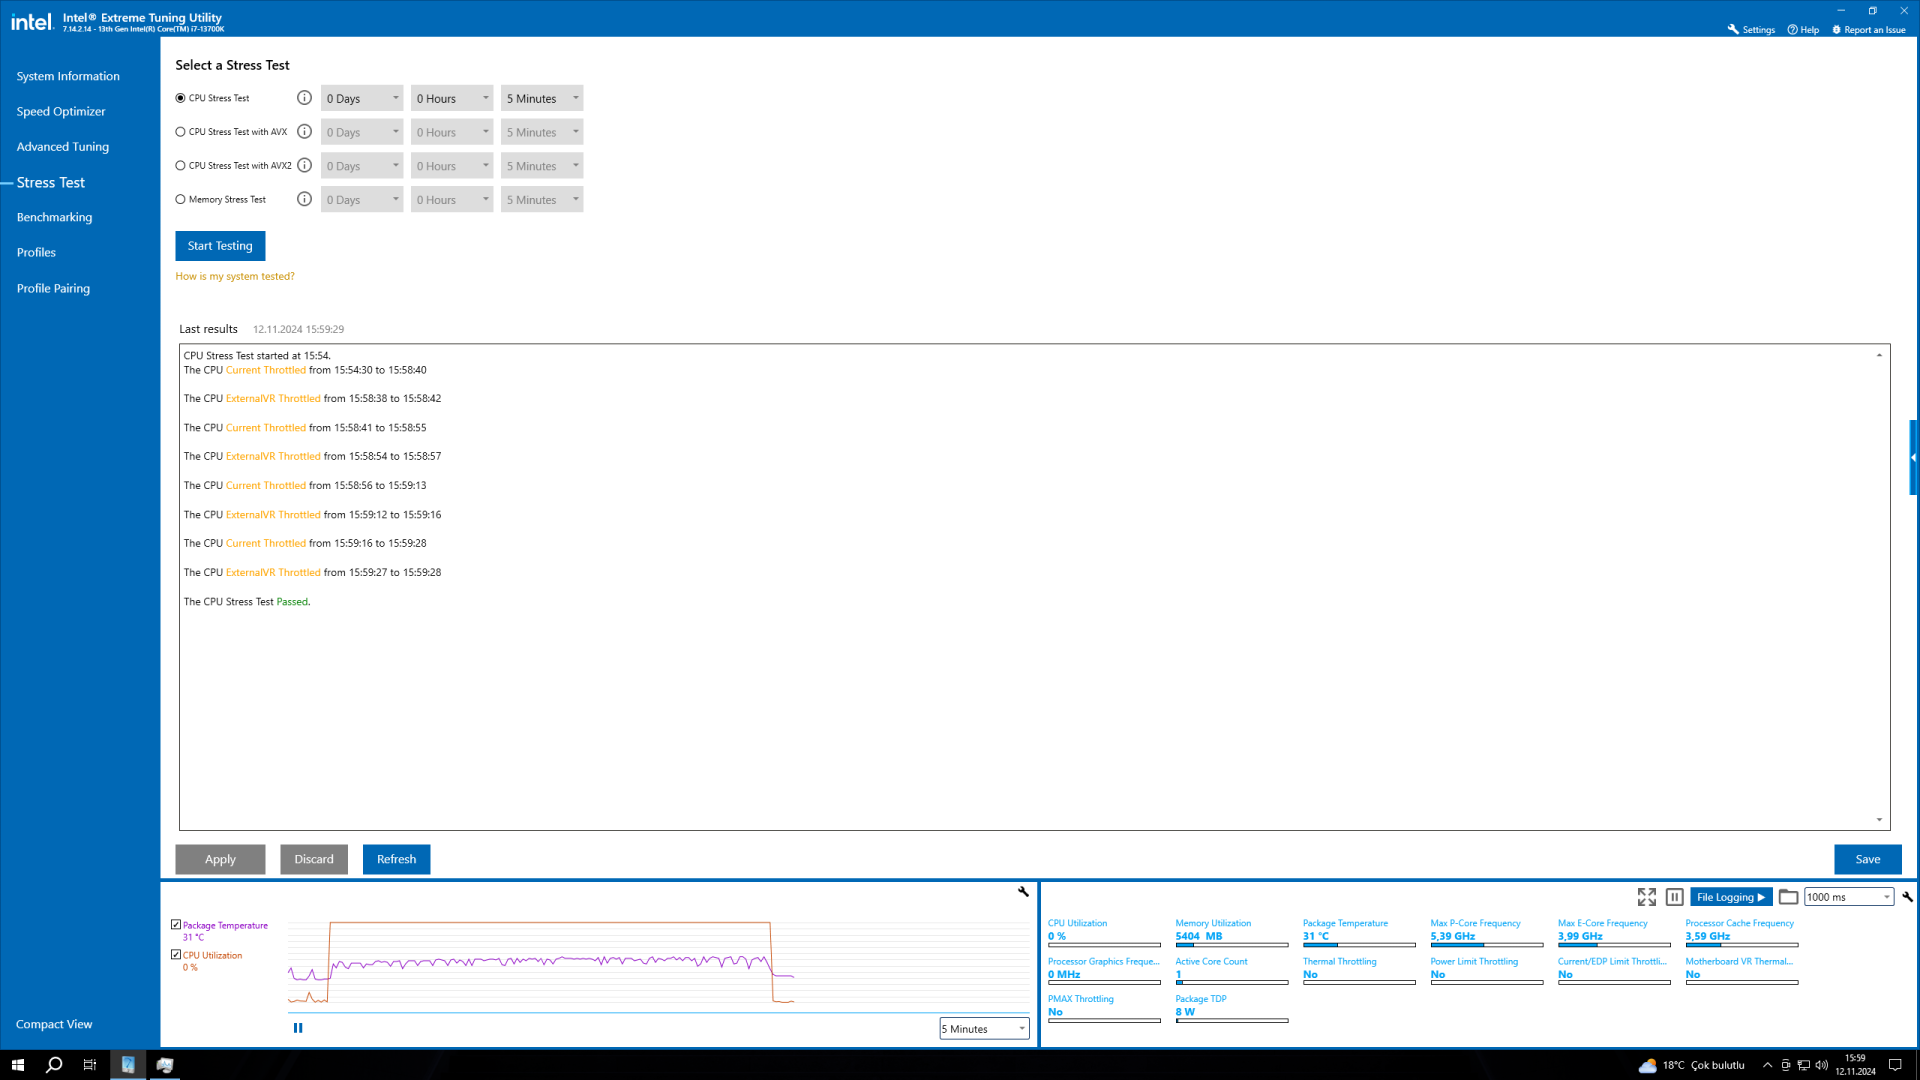Viewport: 1920px width, 1080px height.
Task: Pause the monitoring panel updates
Action: [1674, 897]
